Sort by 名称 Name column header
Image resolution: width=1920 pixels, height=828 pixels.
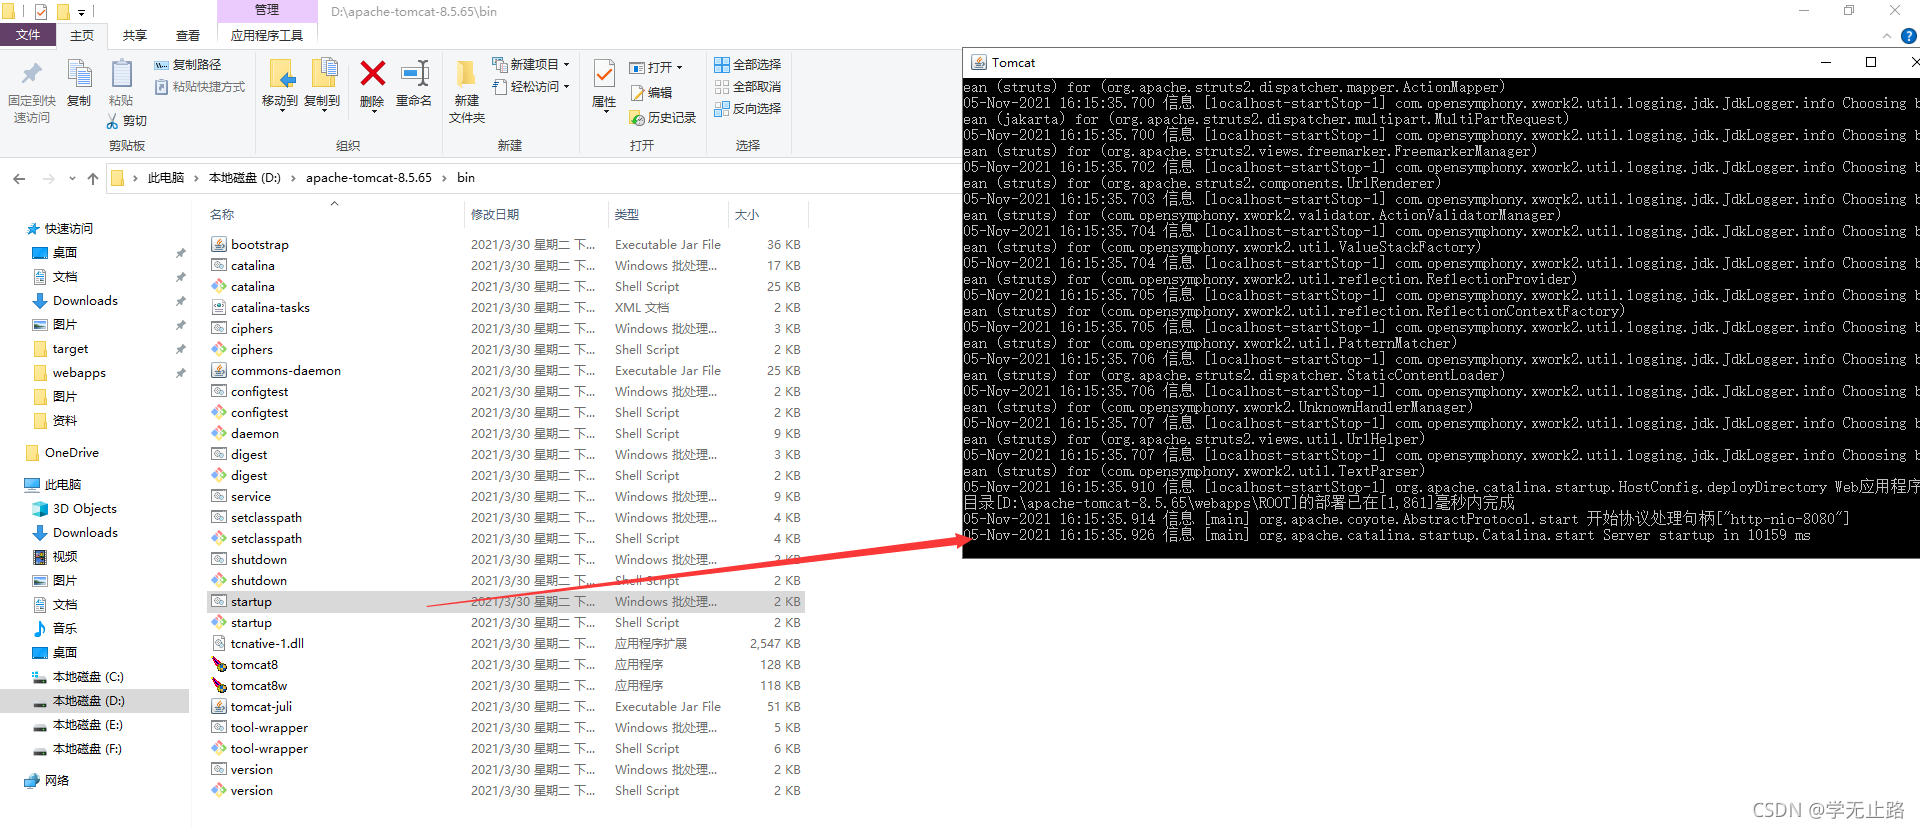coord(222,215)
